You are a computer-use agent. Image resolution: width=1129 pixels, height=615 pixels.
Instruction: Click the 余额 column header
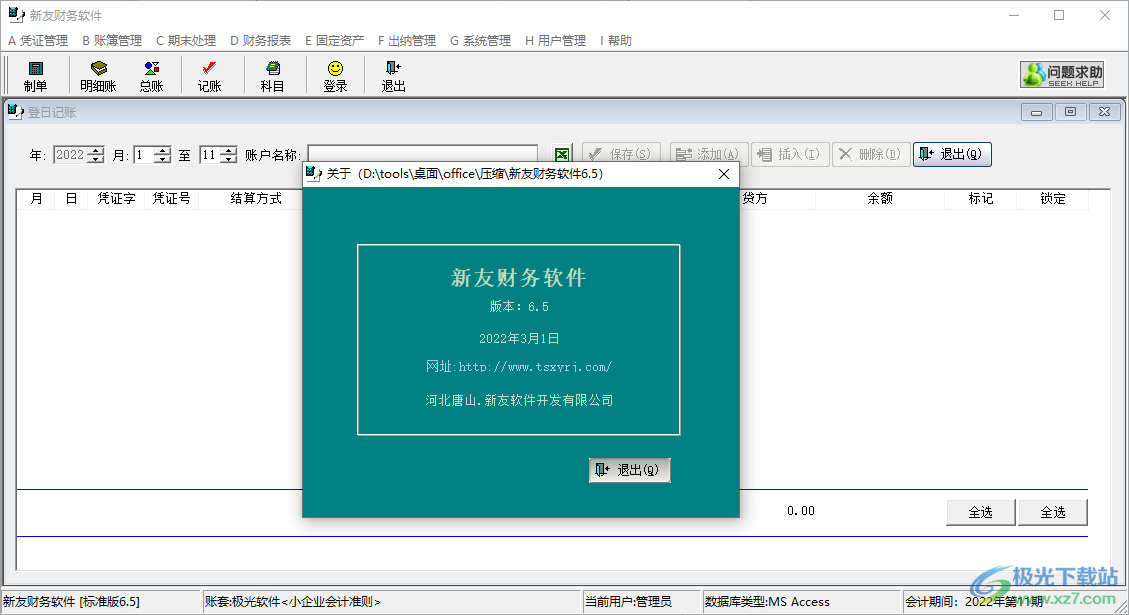(x=879, y=199)
